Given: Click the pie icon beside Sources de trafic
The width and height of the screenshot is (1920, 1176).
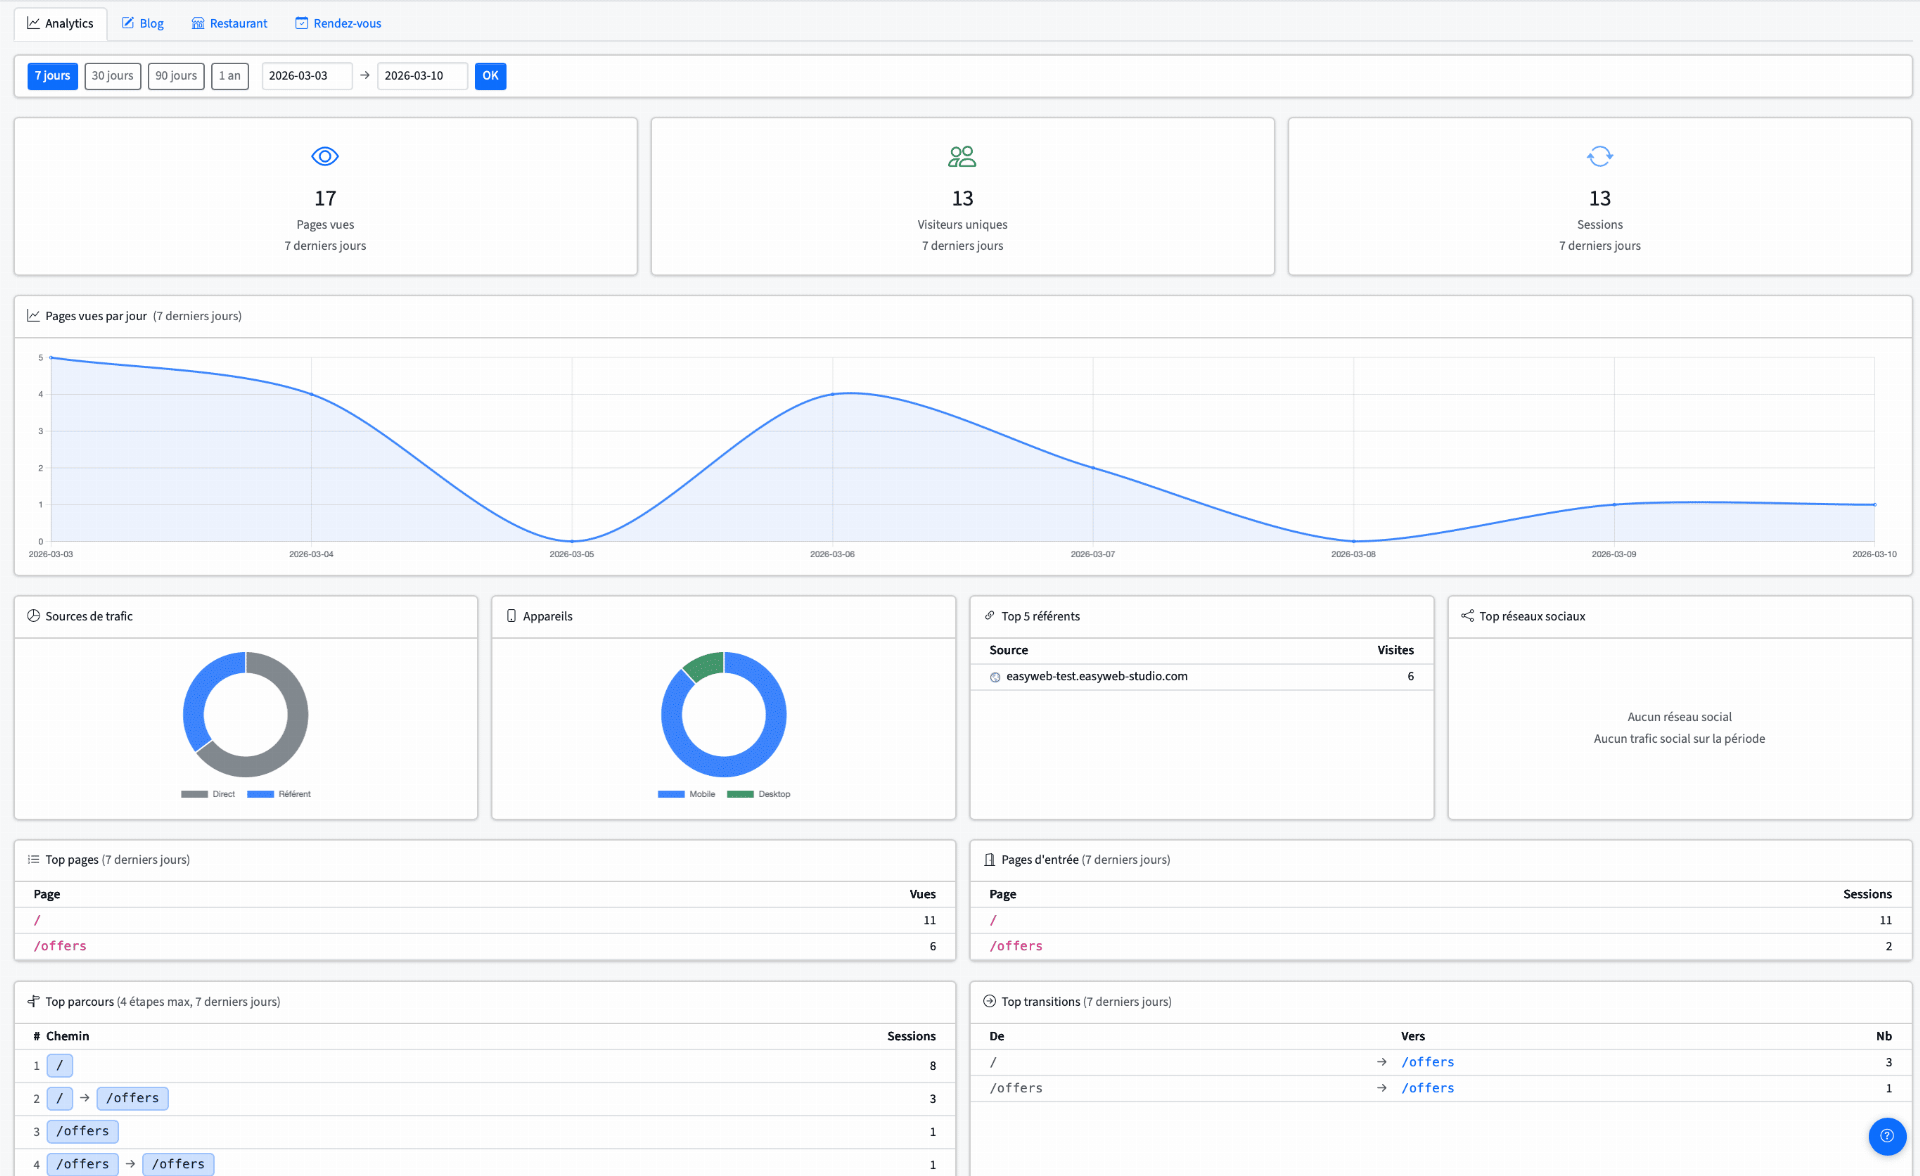Looking at the screenshot, I should tap(33, 616).
